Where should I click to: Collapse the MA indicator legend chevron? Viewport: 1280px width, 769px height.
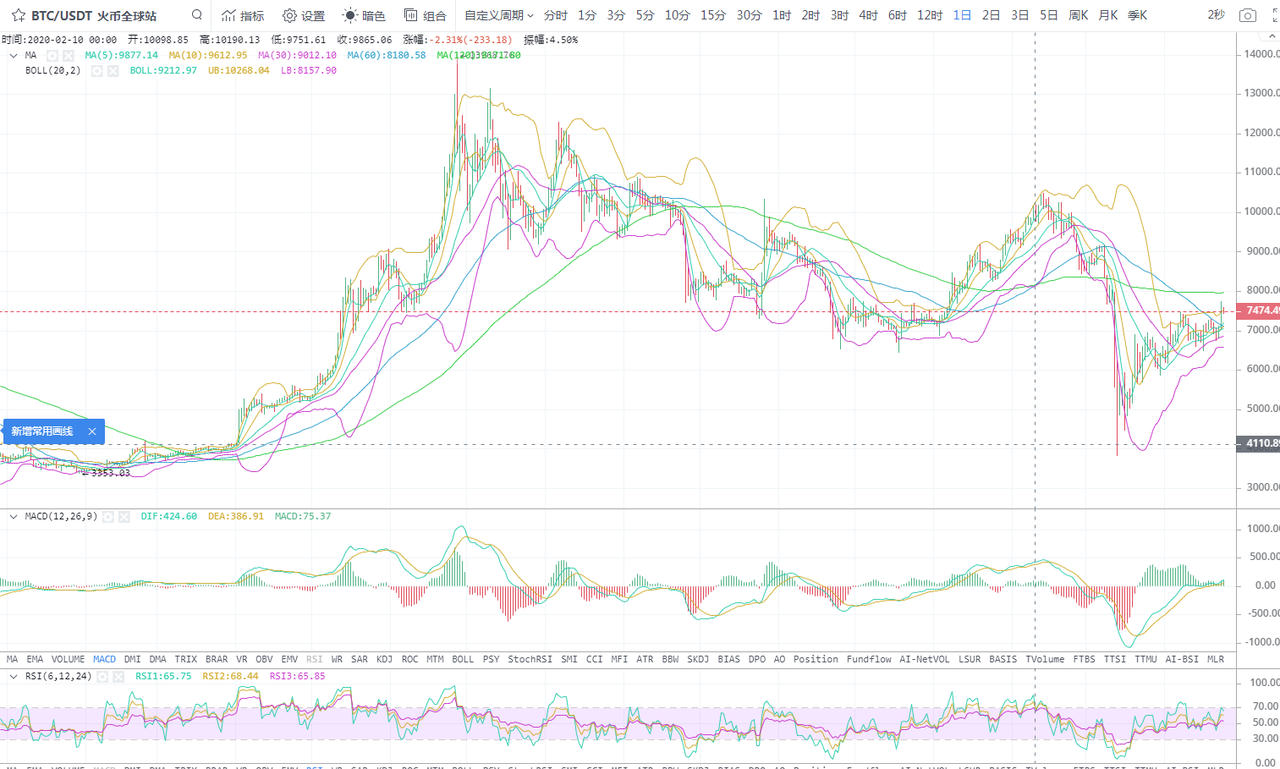tap(13, 56)
